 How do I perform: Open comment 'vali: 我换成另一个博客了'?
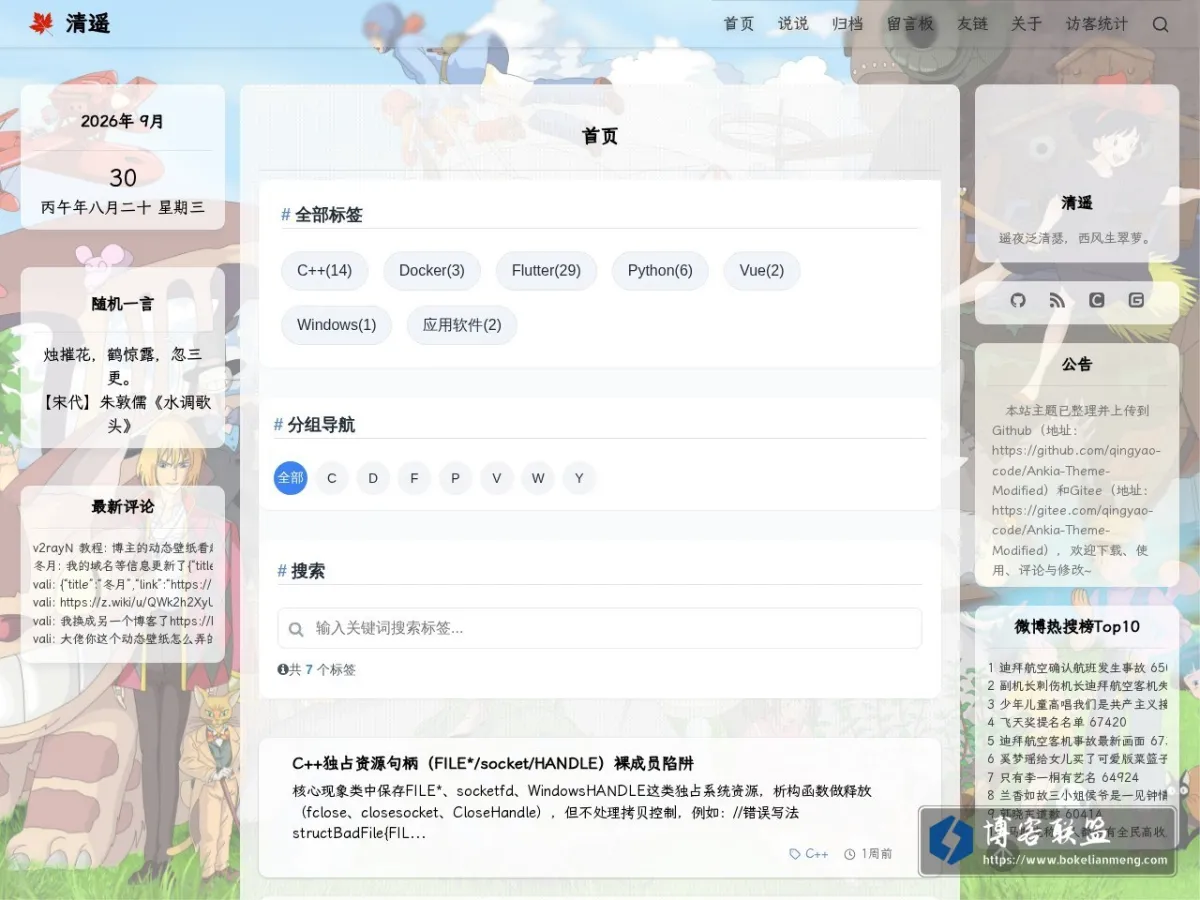[123, 620]
